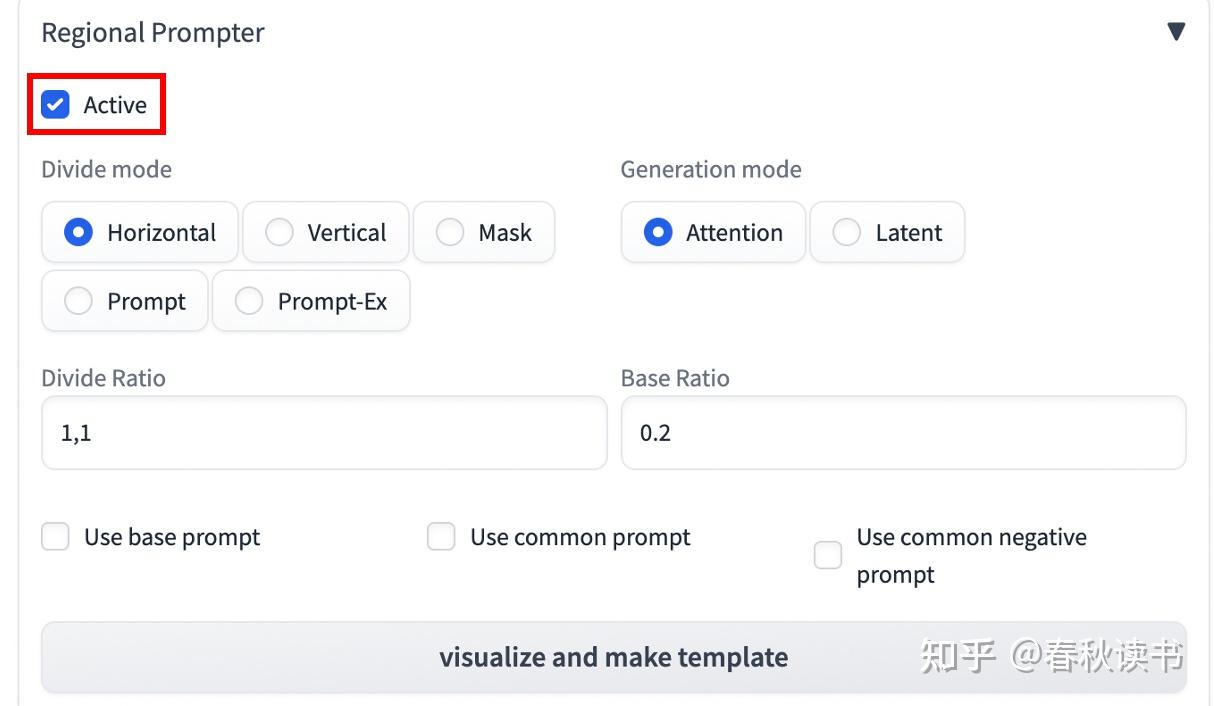
Task: Collapse the Regional Prompter panel arrow
Action: pyautogui.click(x=1176, y=32)
